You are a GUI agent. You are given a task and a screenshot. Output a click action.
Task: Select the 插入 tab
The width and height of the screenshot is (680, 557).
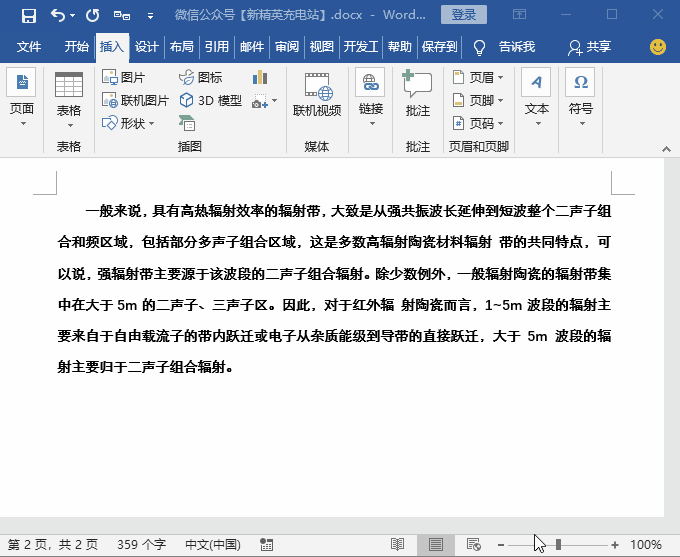(x=112, y=46)
